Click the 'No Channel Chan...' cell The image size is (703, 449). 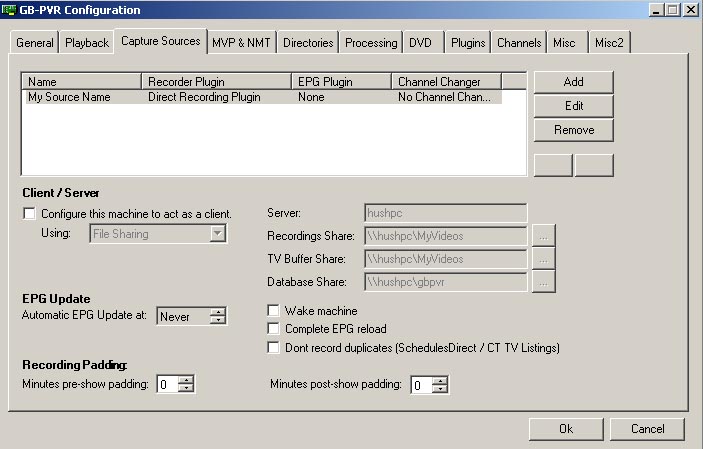pyautogui.click(x=444, y=97)
